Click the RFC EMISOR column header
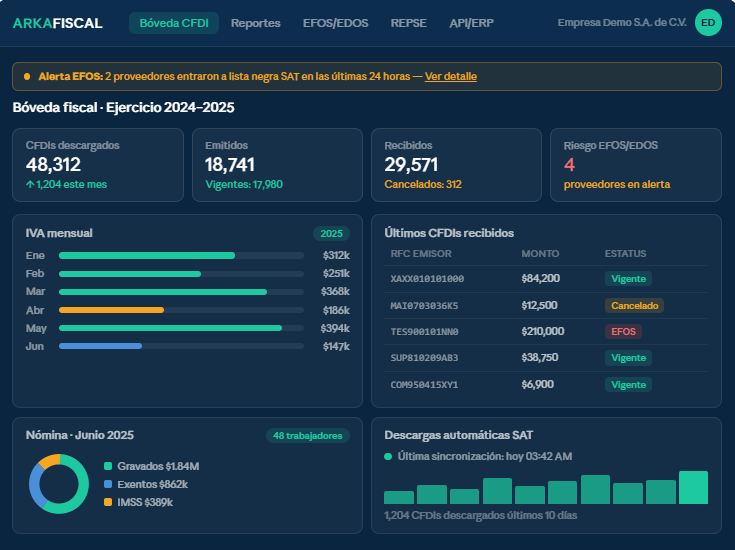735x550 pixels. click(421, 254)
